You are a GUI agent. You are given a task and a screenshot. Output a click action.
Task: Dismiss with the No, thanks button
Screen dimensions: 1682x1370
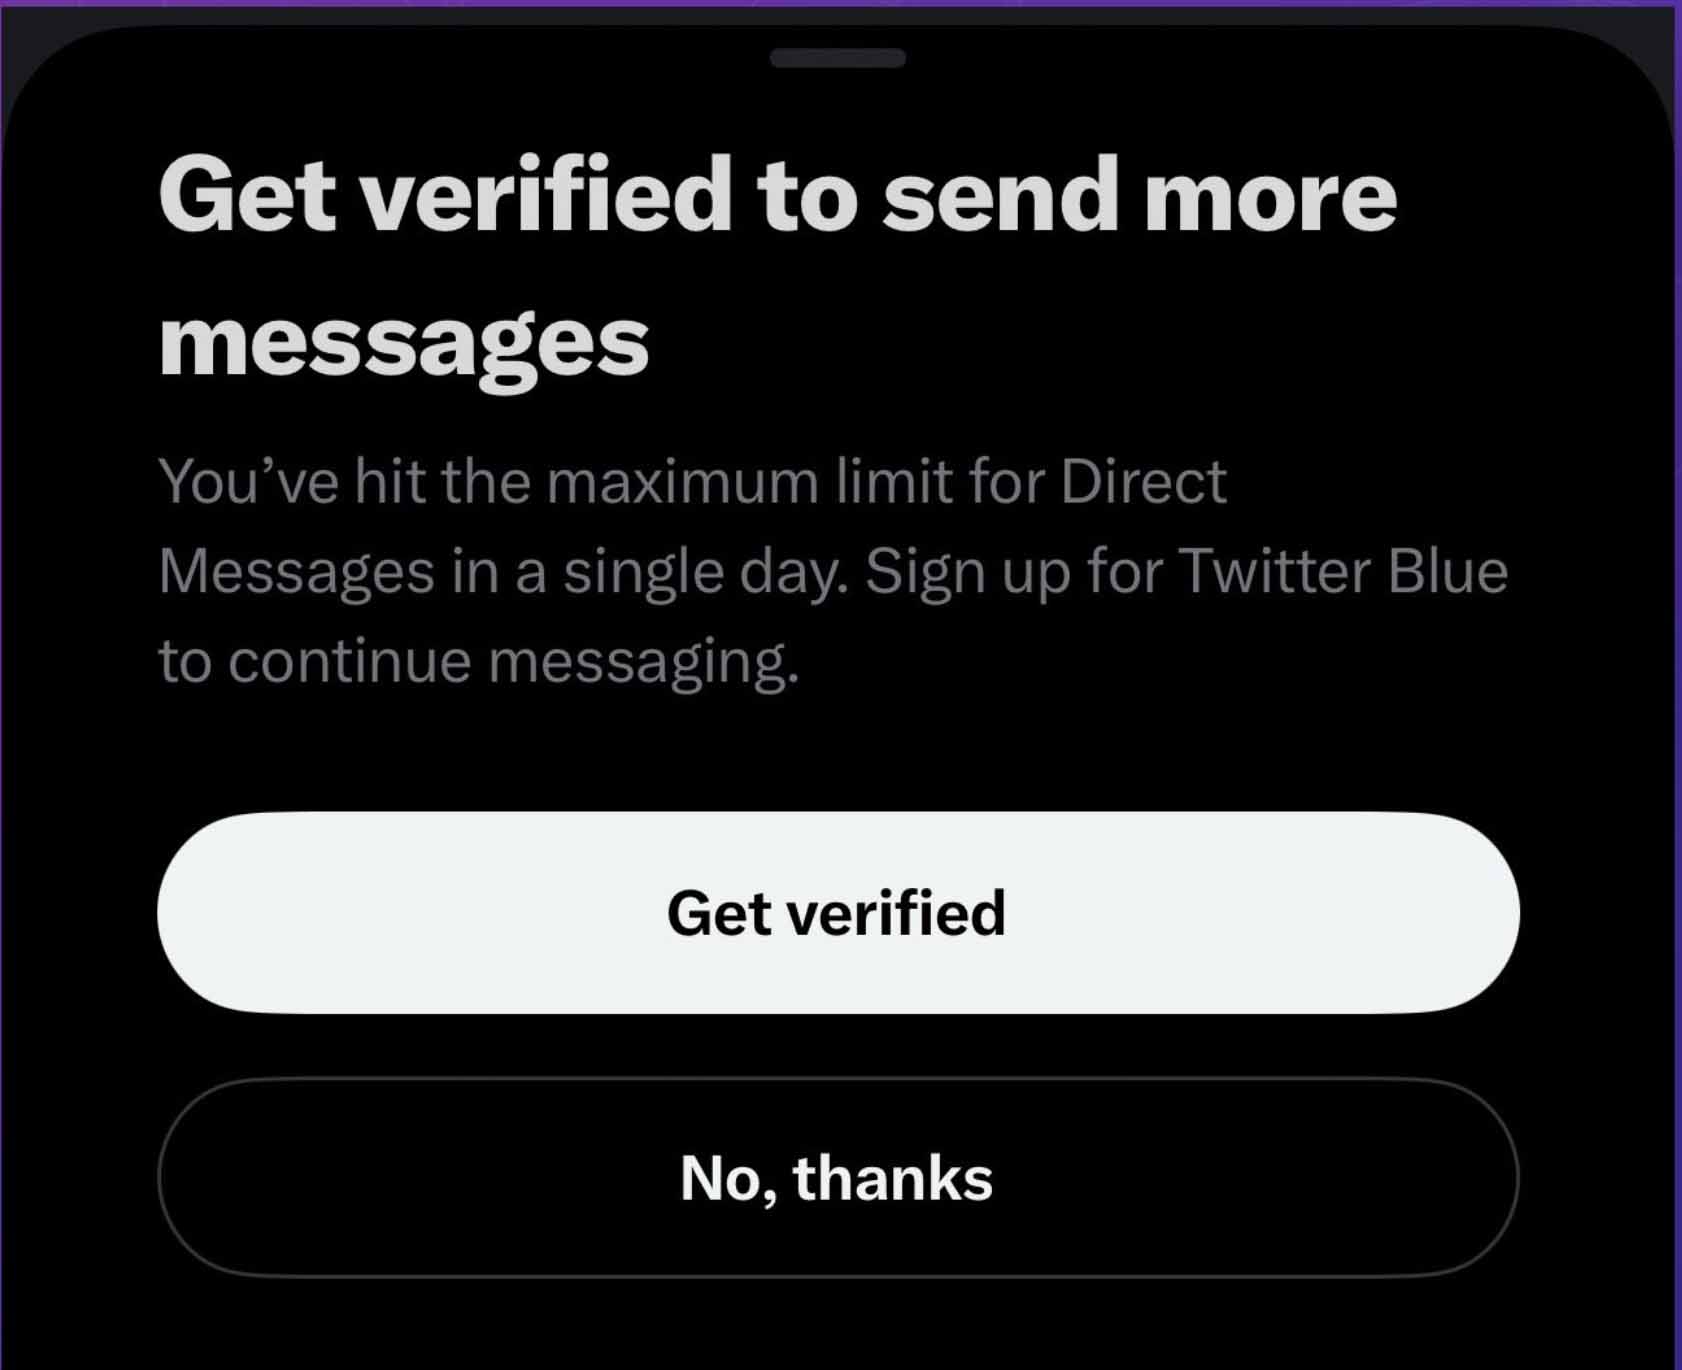(x=838, y=1177)
